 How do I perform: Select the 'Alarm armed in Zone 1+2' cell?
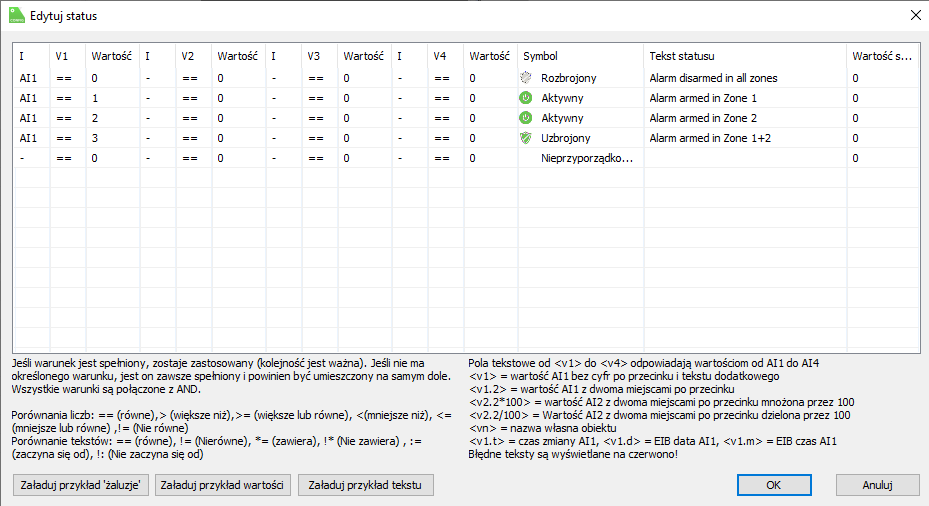(710, 138)
